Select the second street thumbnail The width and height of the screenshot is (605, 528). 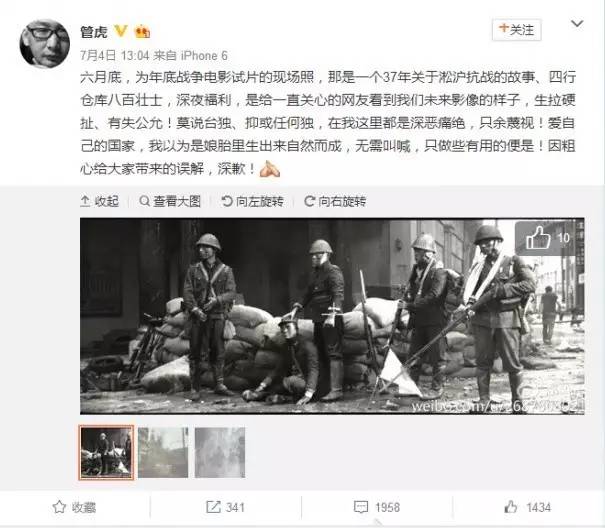(163, 452)
